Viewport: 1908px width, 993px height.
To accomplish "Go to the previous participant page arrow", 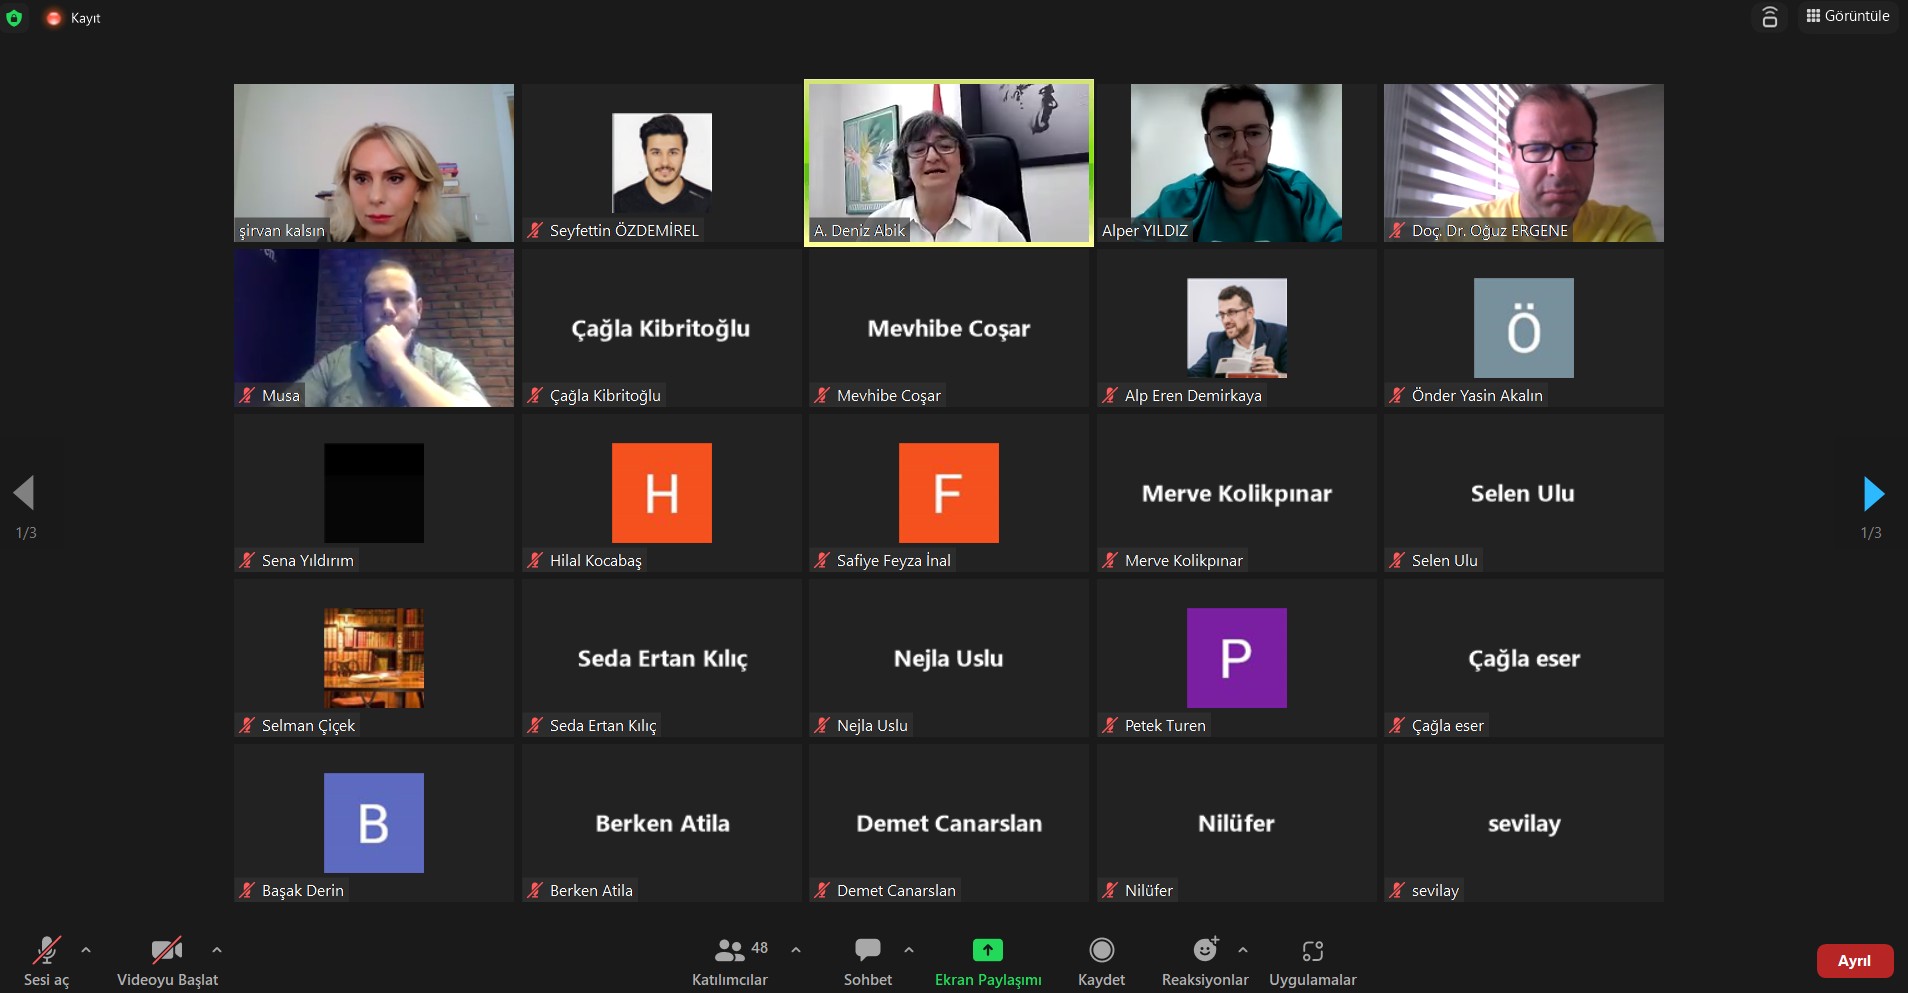I will tap(24, 493).
